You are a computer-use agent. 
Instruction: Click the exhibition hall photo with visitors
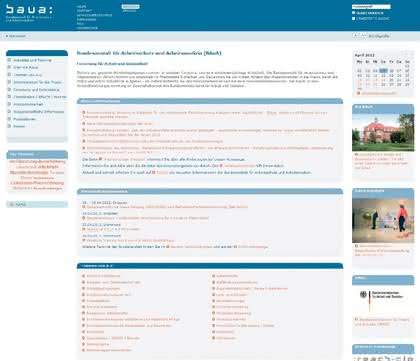click(383, 221)
